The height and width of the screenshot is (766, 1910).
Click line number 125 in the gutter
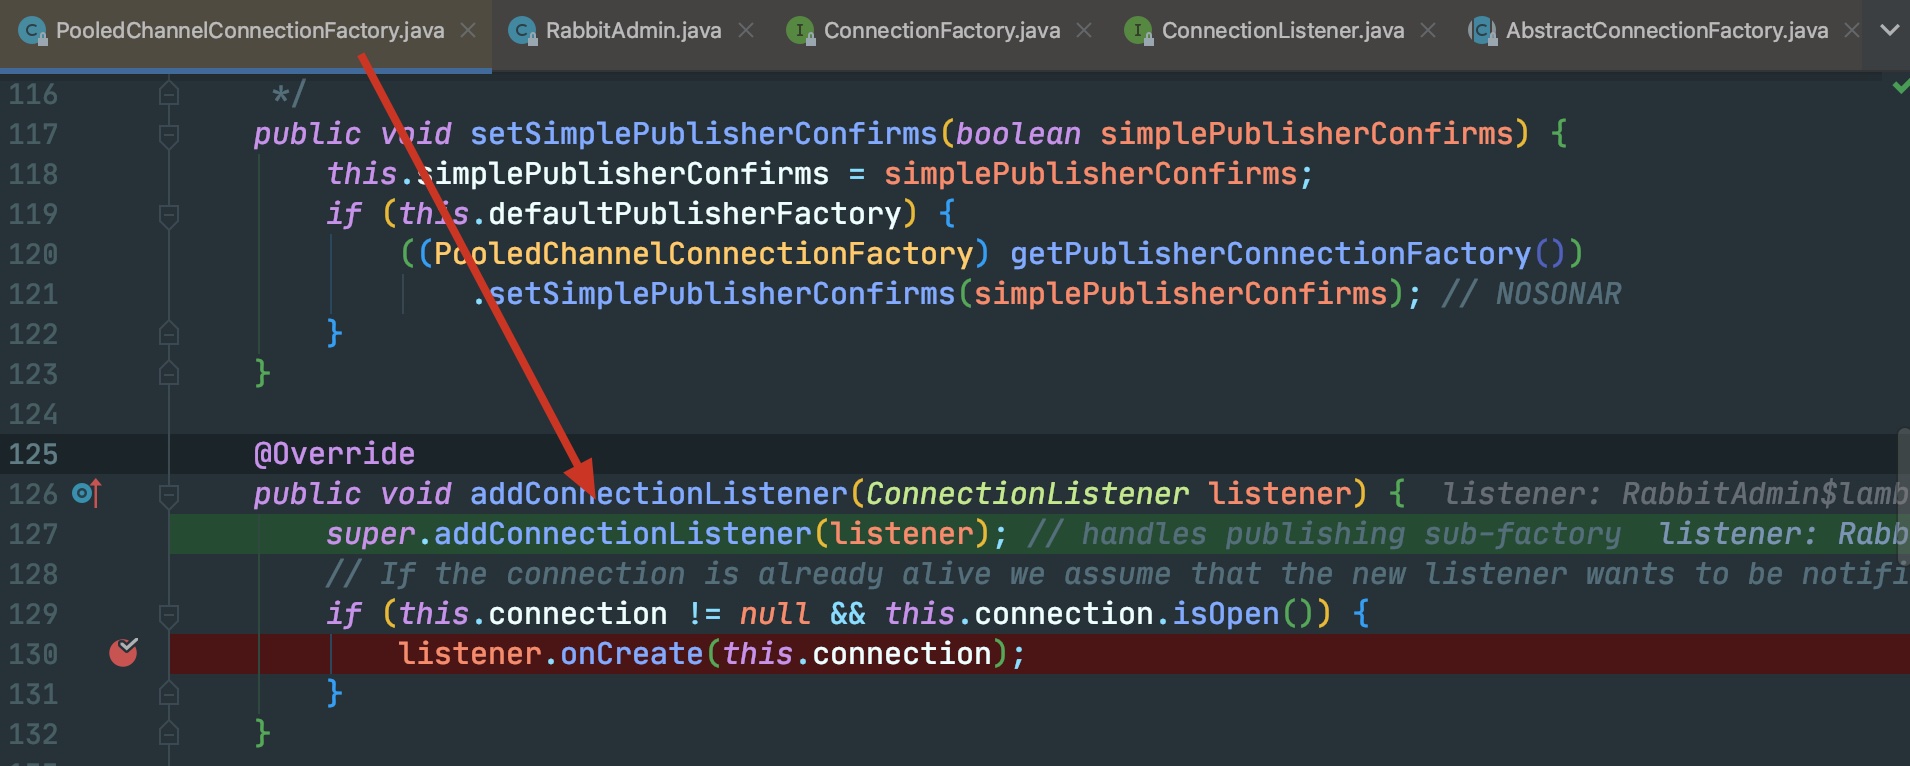click(x=33, y=454)
